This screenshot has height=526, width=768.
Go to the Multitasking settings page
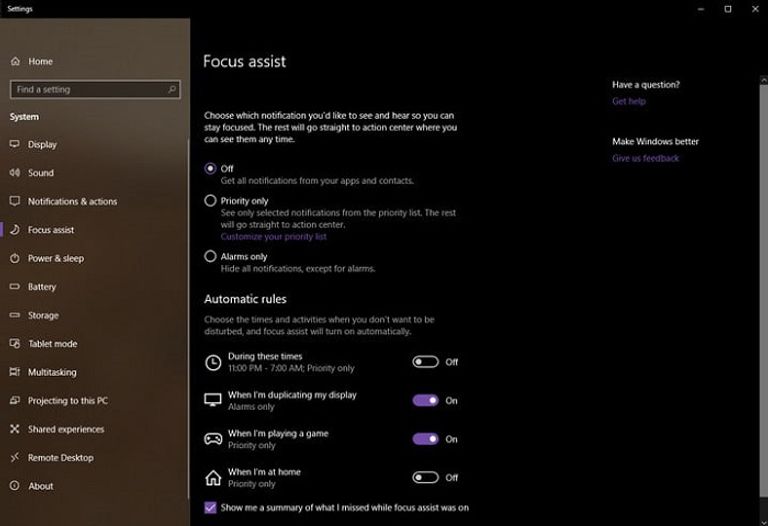click(52, 372)
